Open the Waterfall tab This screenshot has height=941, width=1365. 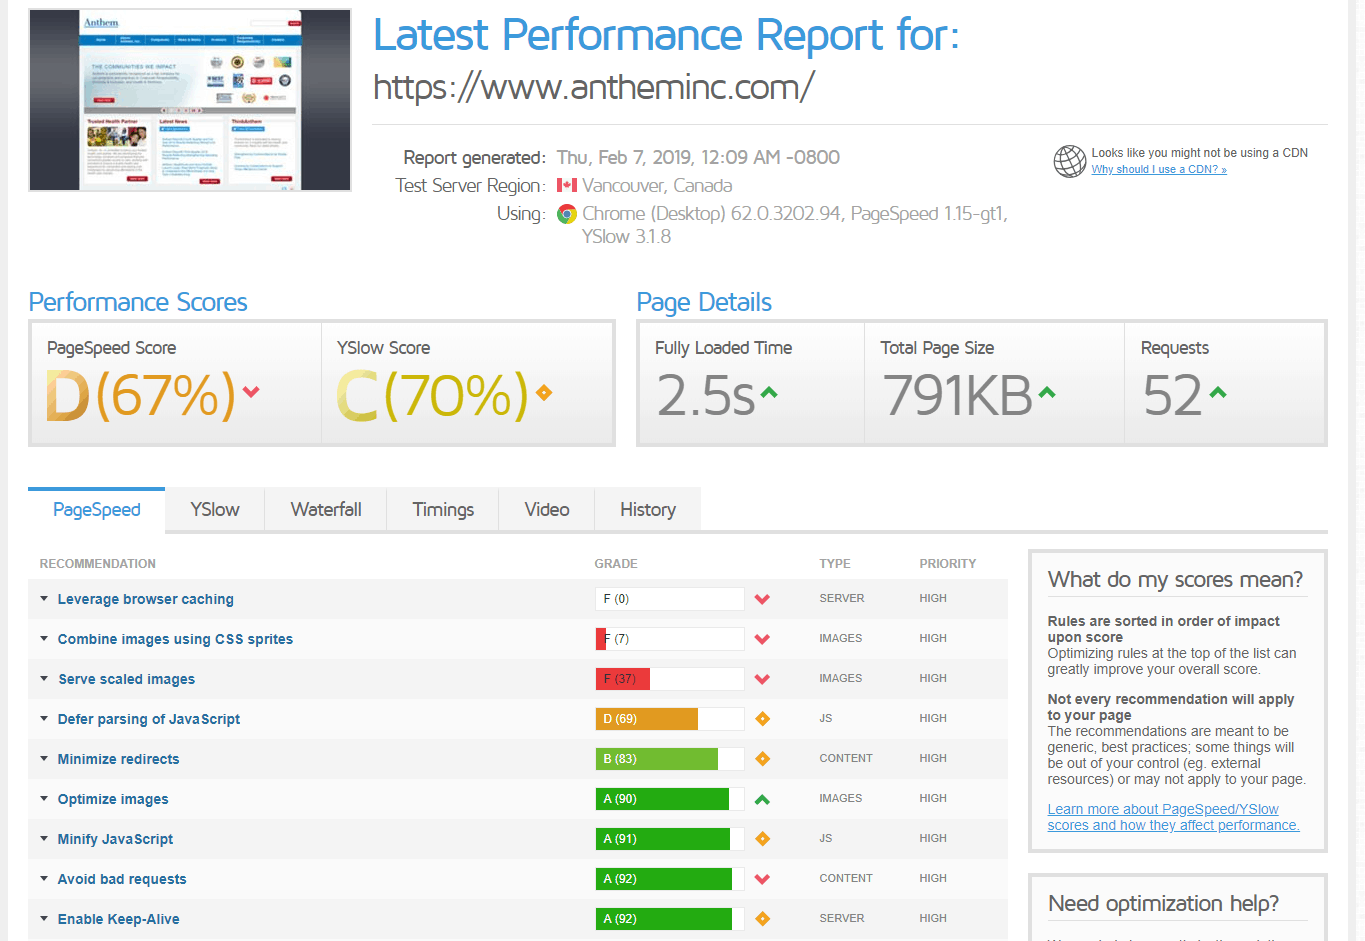click(326, 509)
